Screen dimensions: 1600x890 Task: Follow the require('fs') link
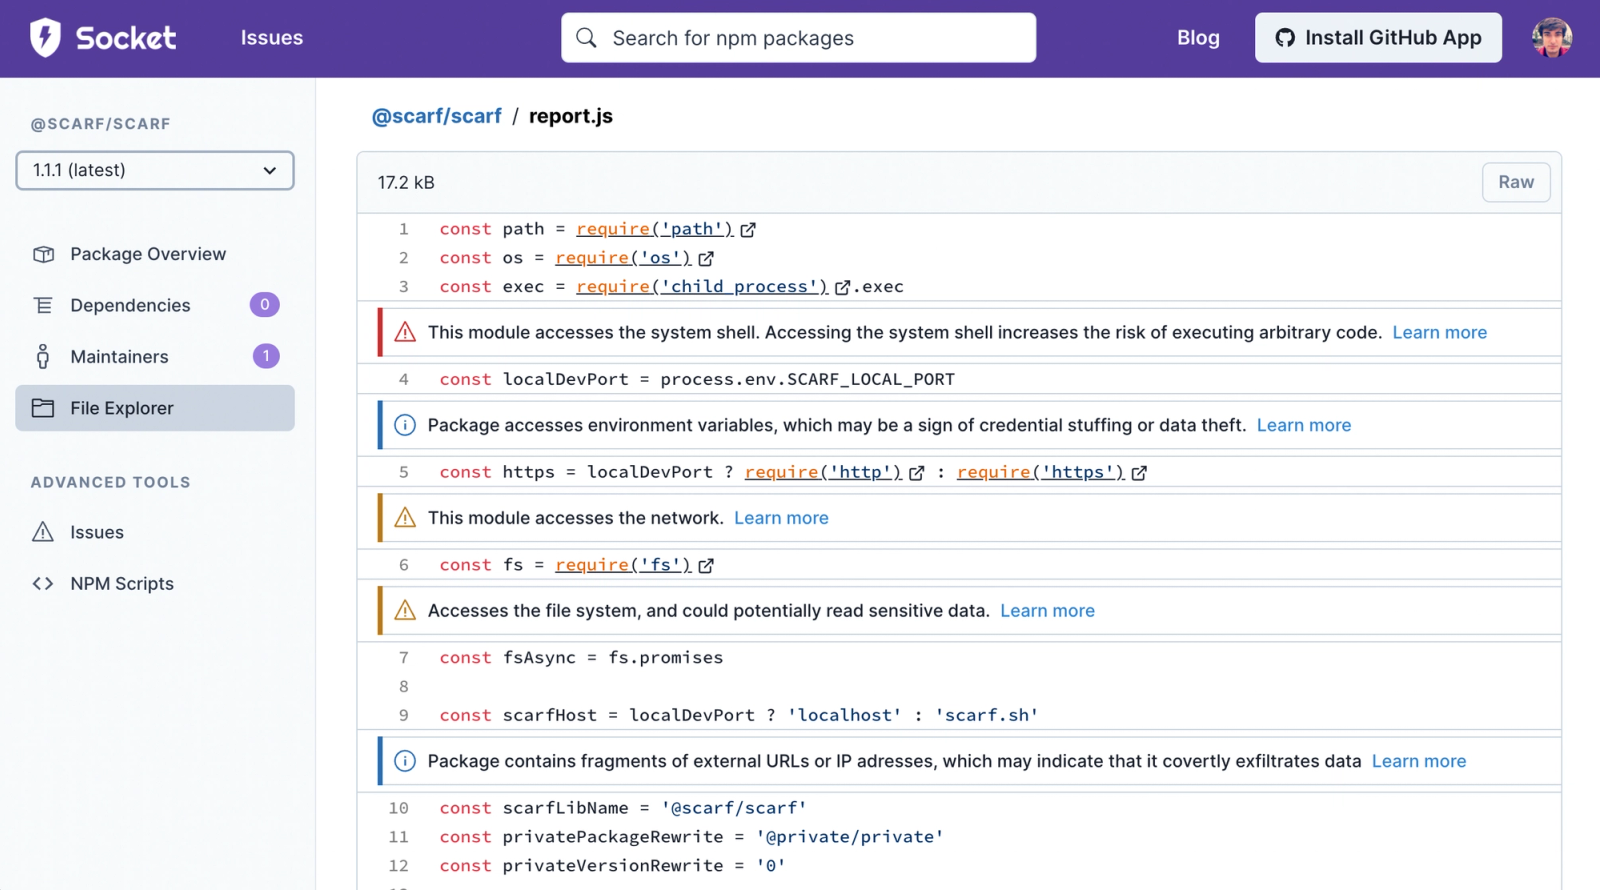[x=623, y=565]
